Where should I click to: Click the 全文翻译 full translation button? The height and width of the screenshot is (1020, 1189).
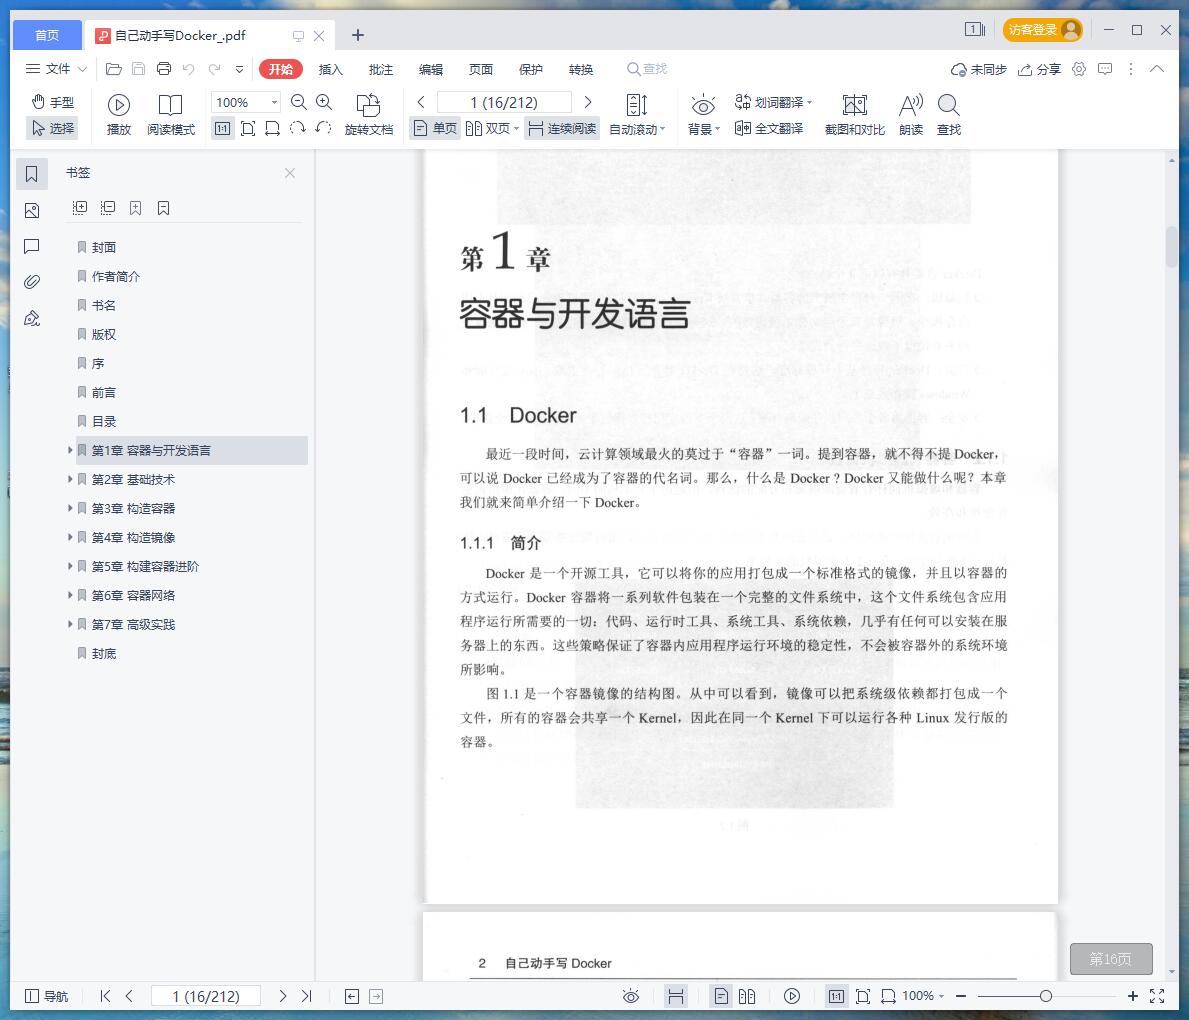769,128
